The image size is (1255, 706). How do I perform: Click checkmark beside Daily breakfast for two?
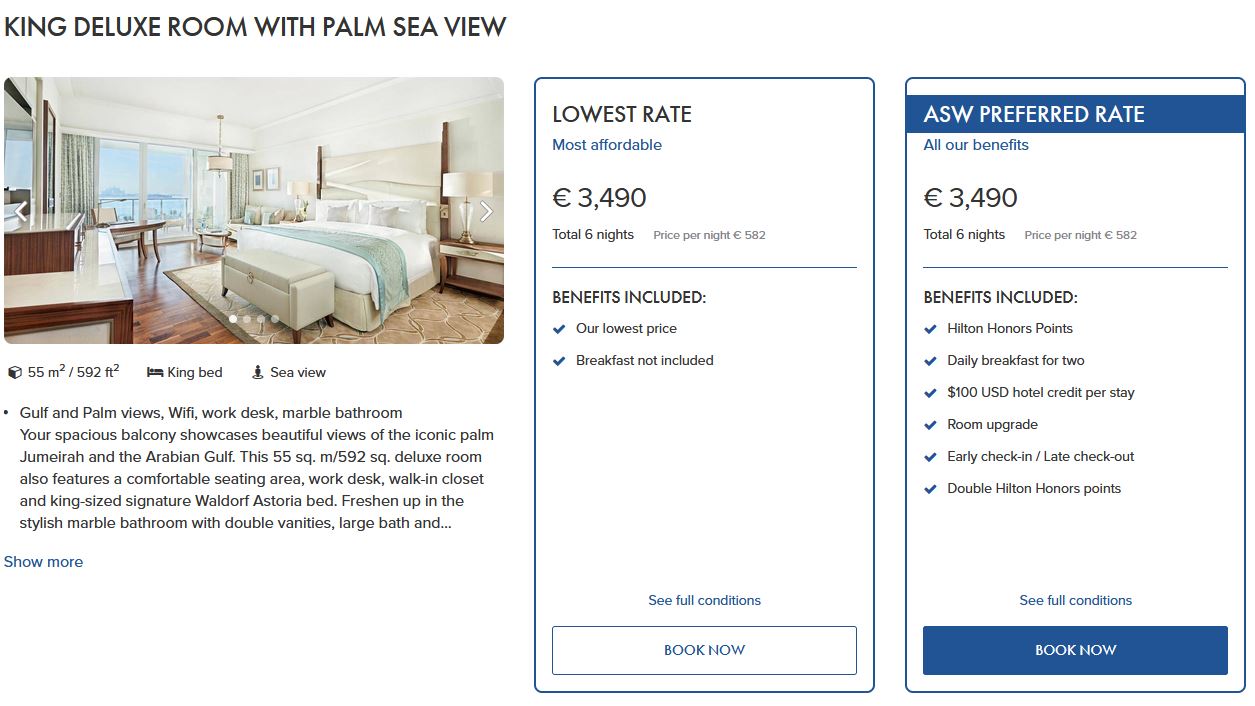coord(931,361)
